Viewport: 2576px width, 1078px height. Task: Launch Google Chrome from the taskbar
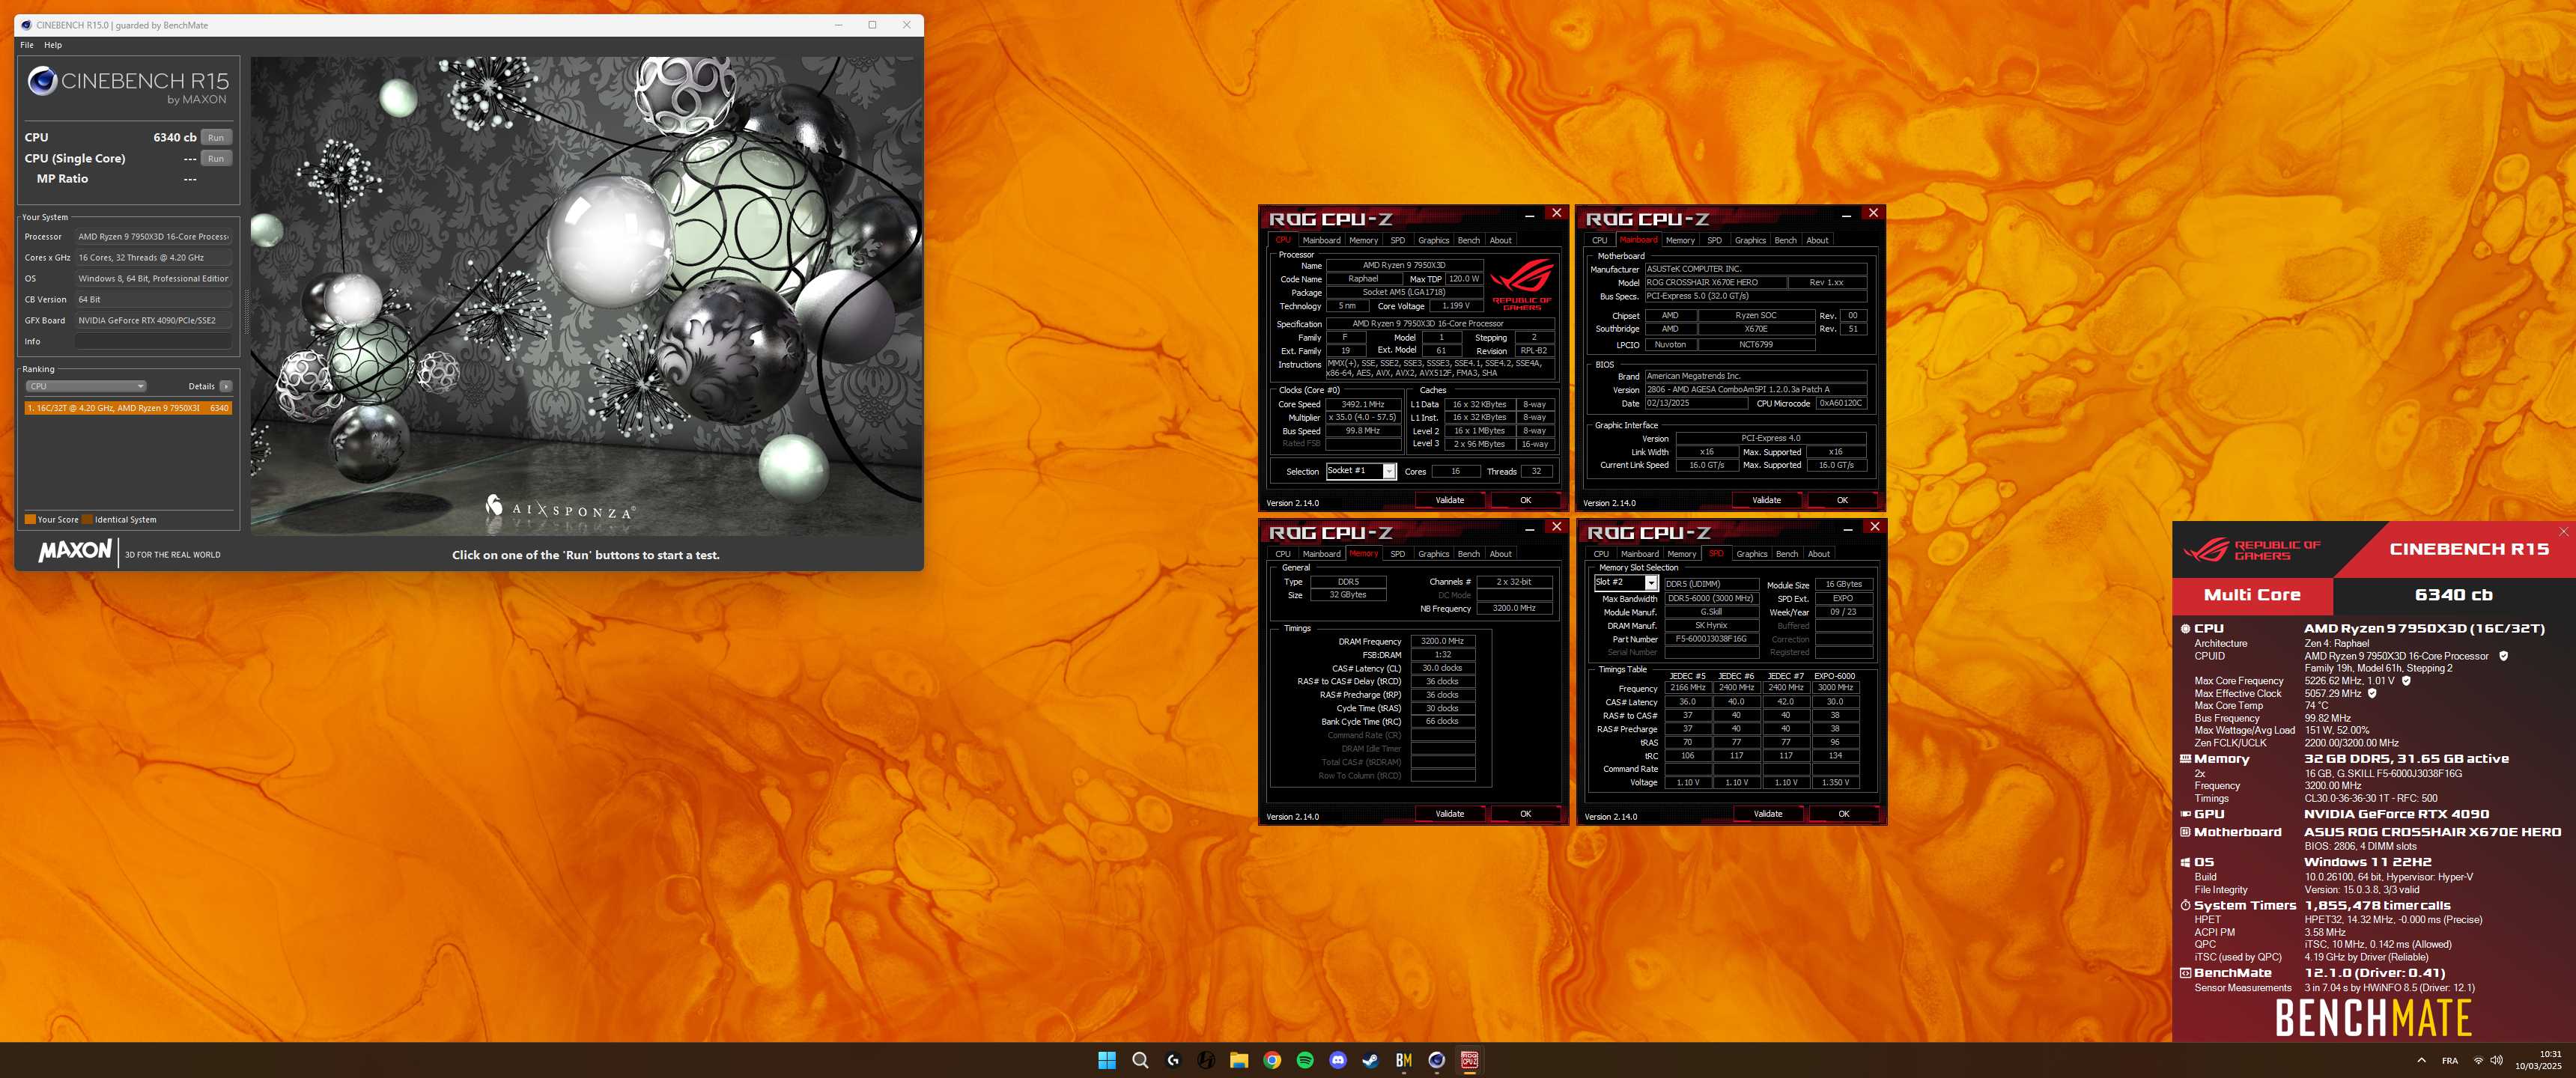tap(1271, 1060)
